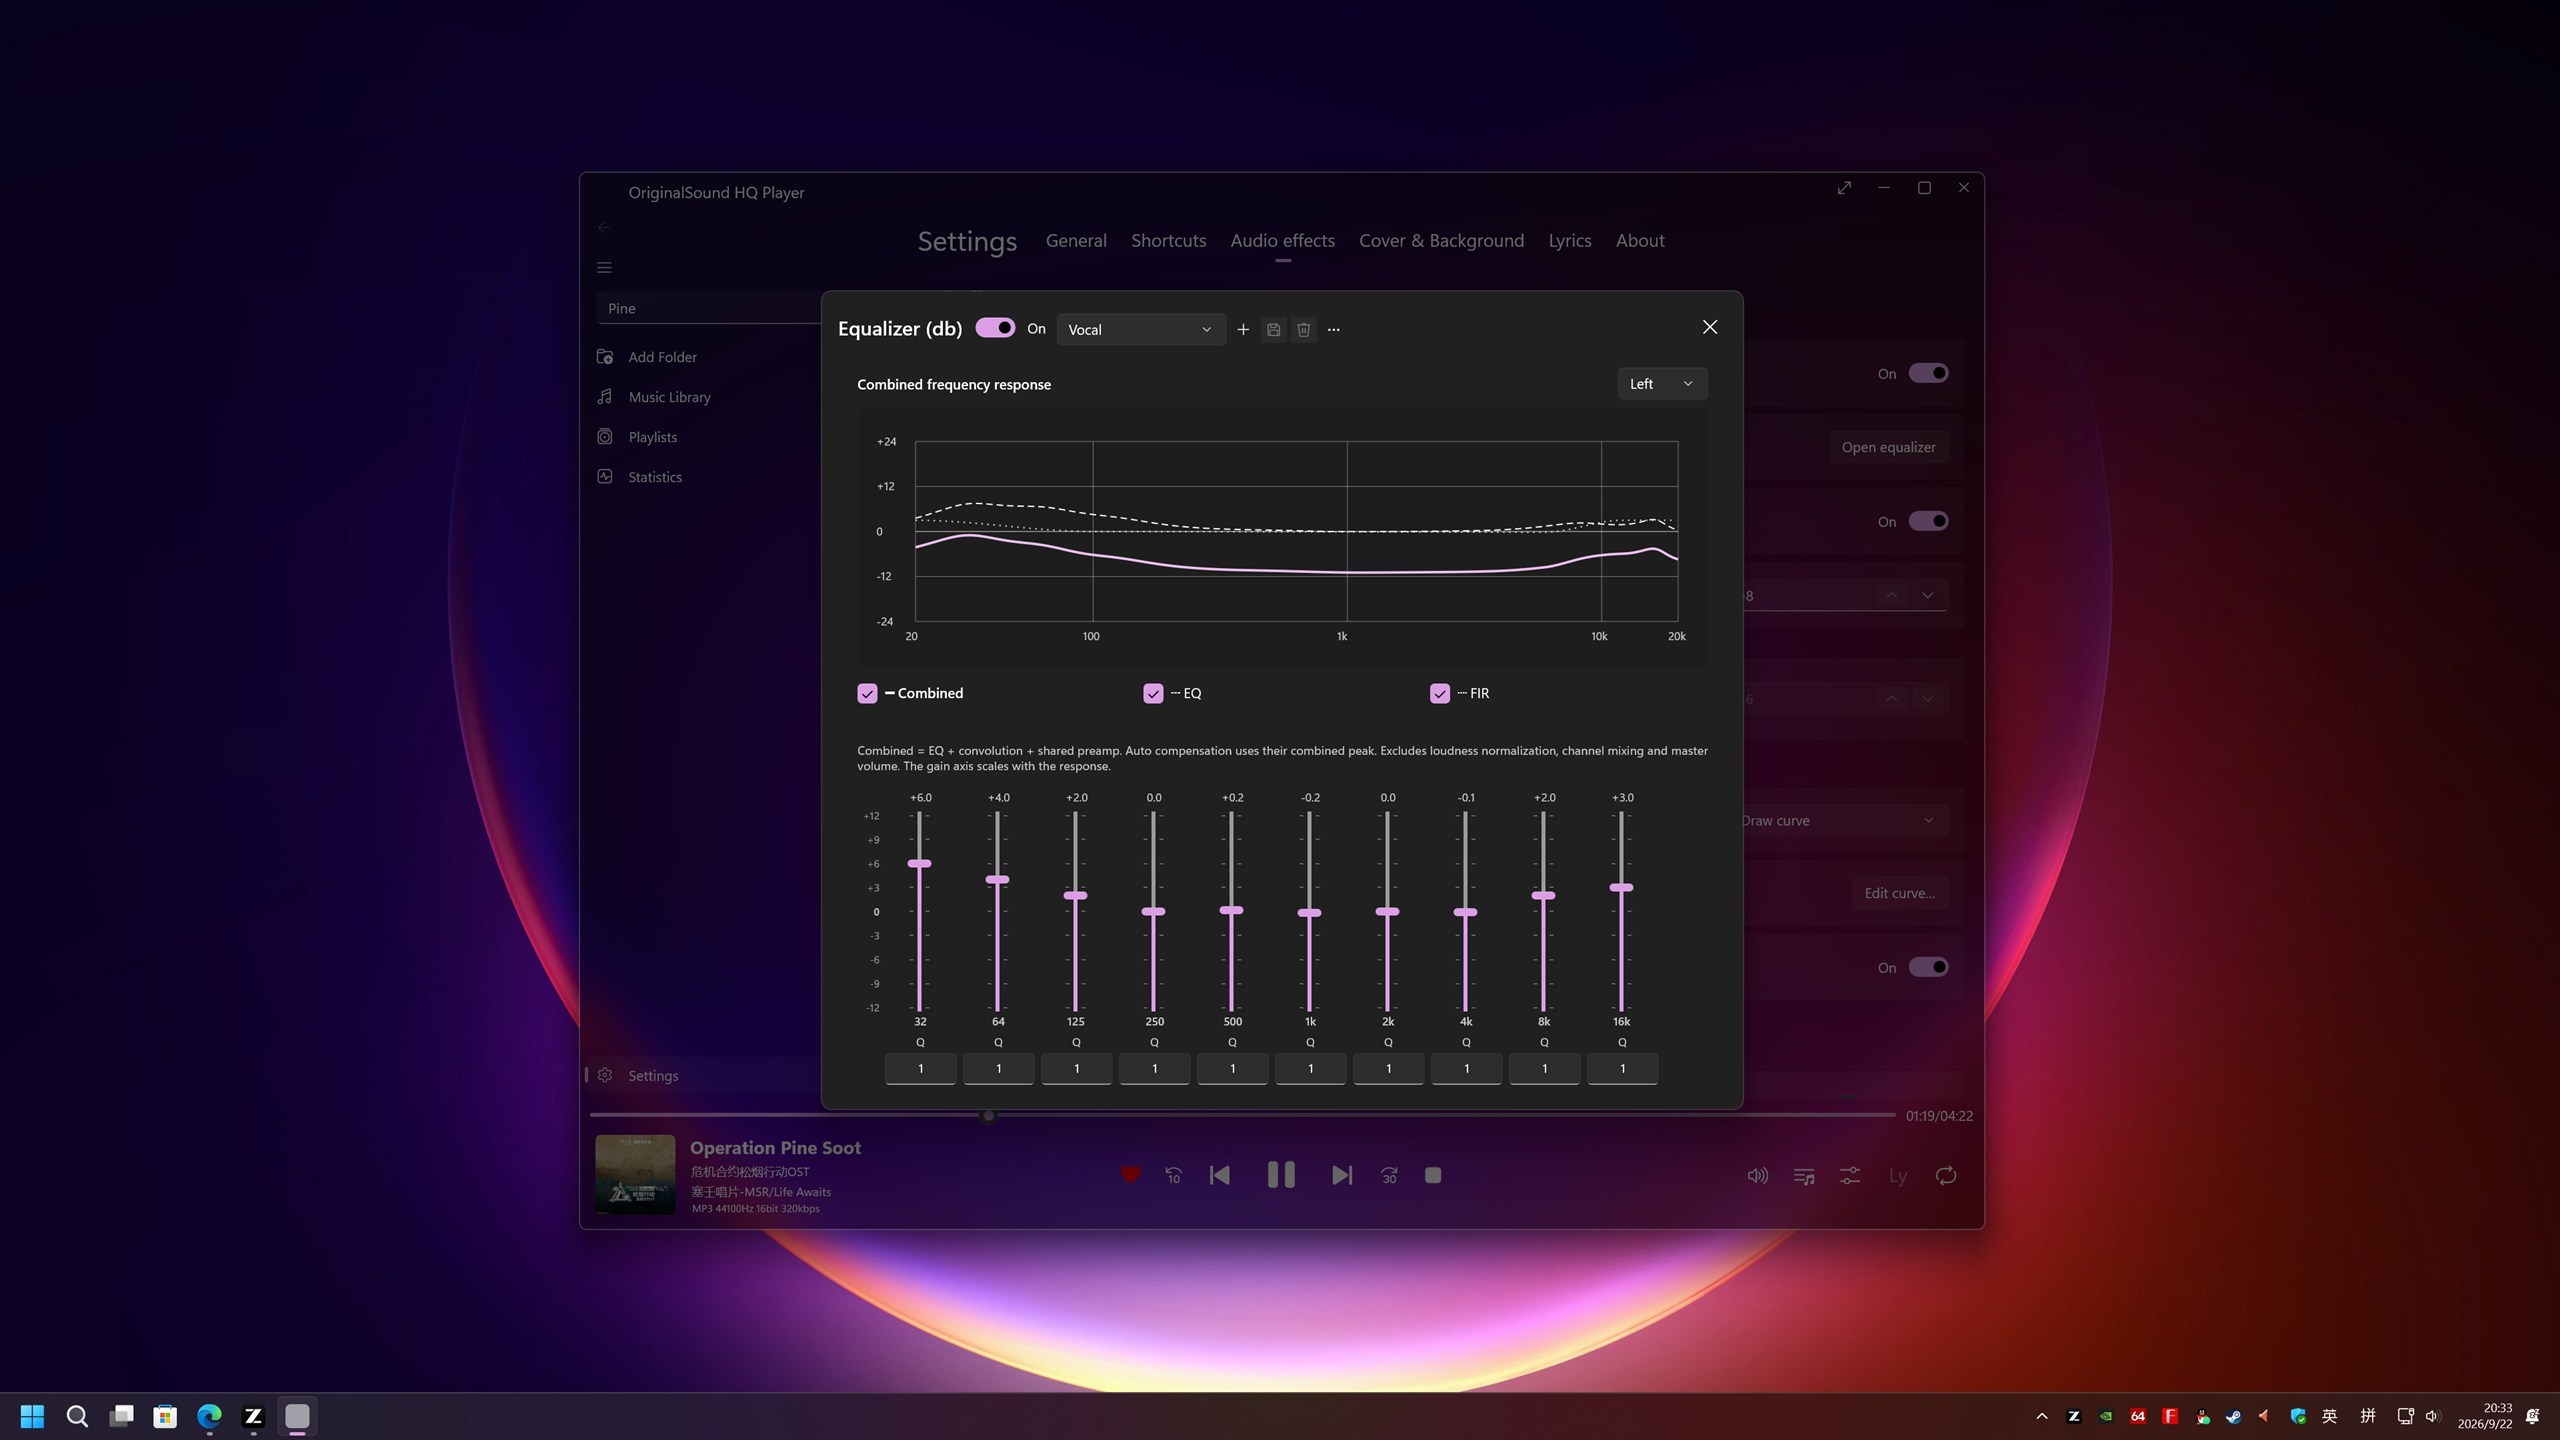Switch to the Audio effects tab
The height and width of the screenshot is (1440, 2560).
pyautogui.click(x=1282, y=240)
